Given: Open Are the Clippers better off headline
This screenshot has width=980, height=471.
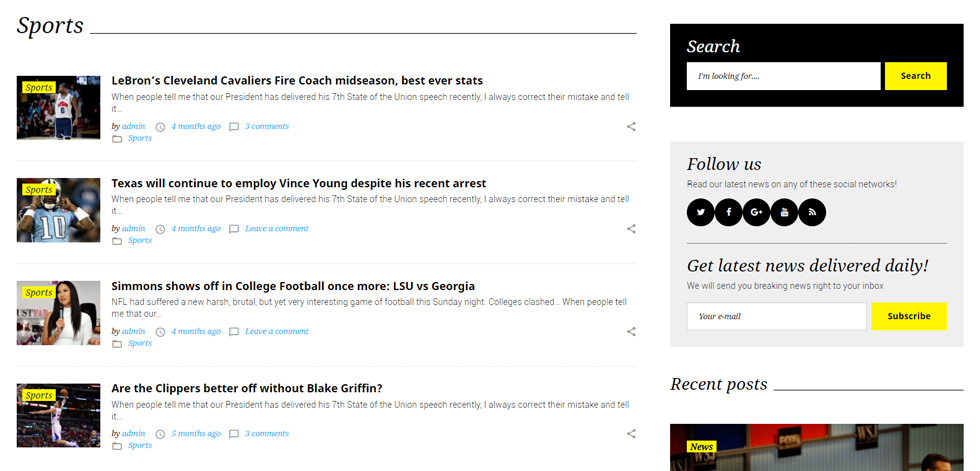Looking at the screenshot, I should pos(247,389).
